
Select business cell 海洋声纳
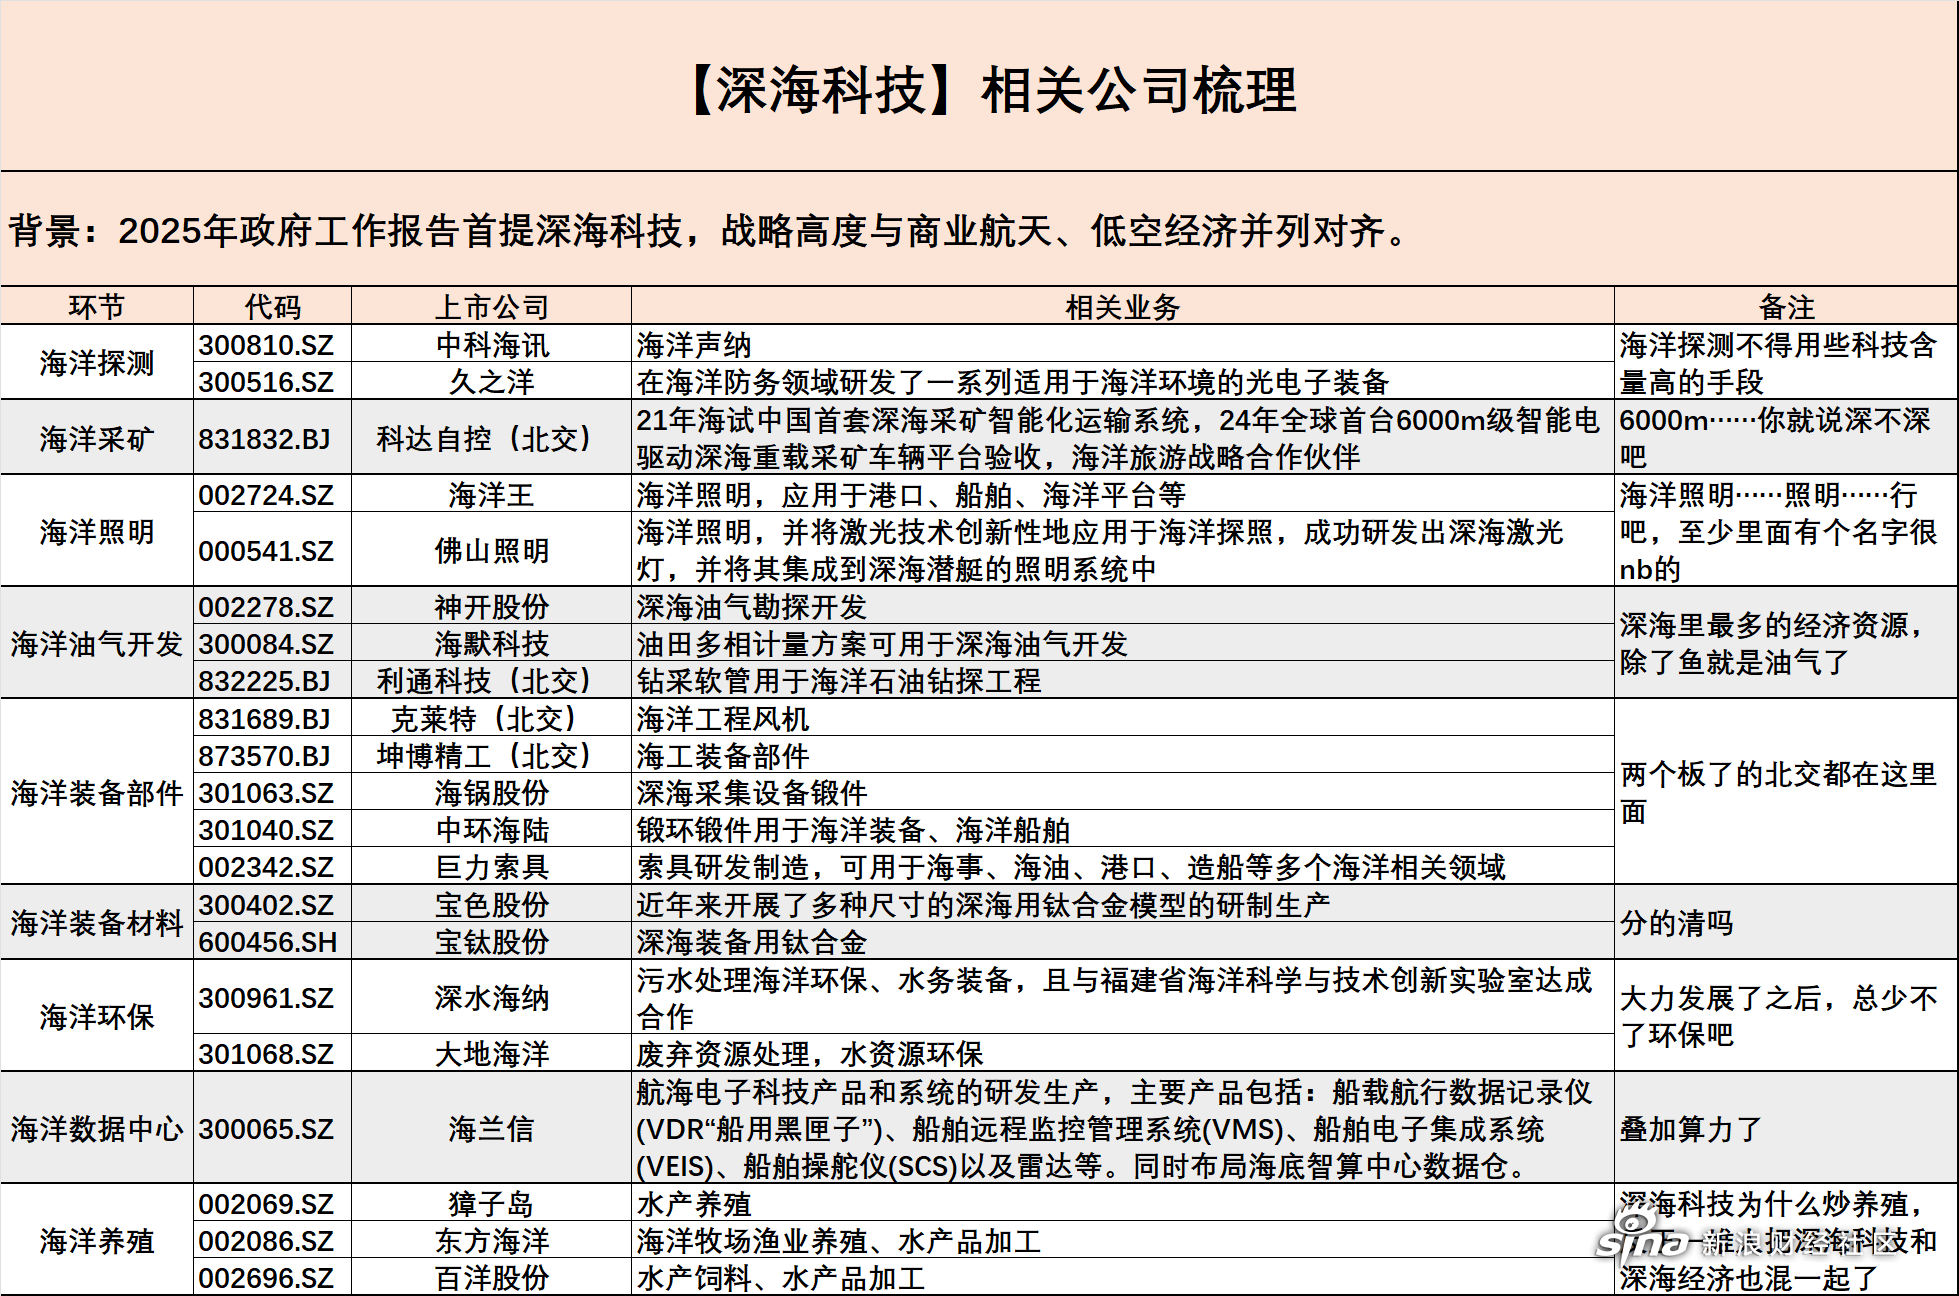1123,344
